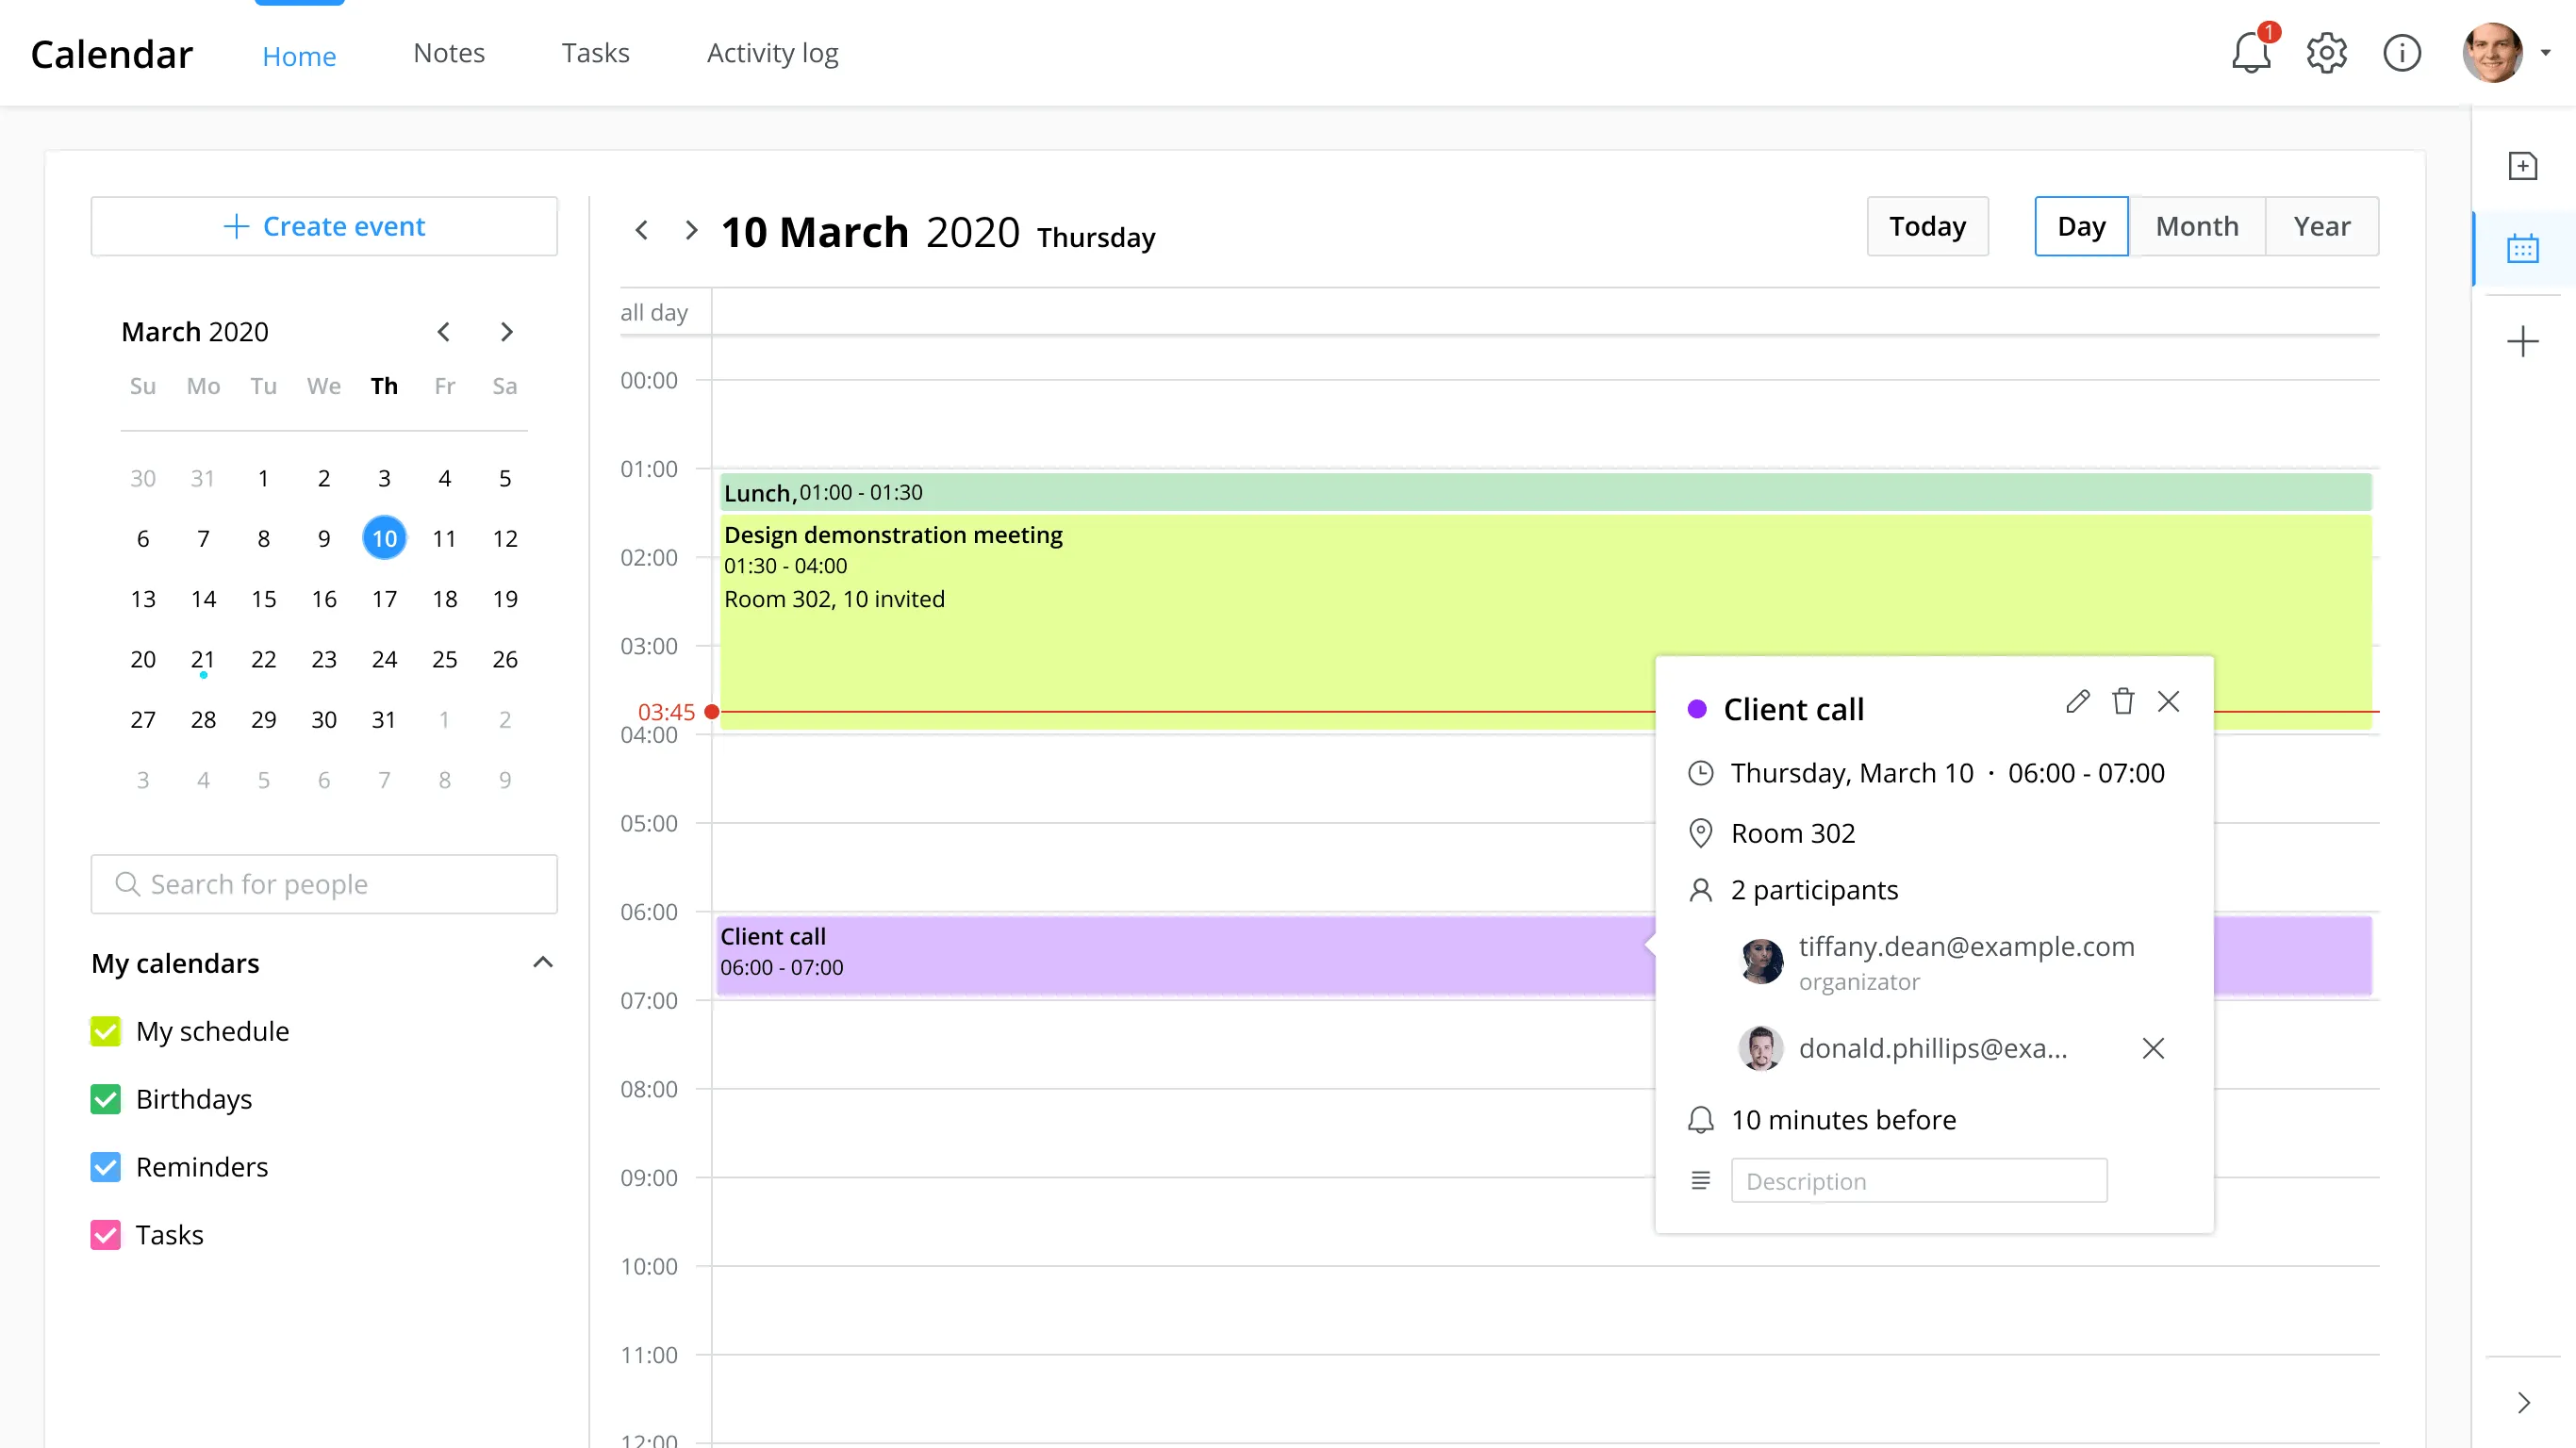Open the notifications bell
Viewport: 2576px width, 1448px height.
[x=2250, y=53]
